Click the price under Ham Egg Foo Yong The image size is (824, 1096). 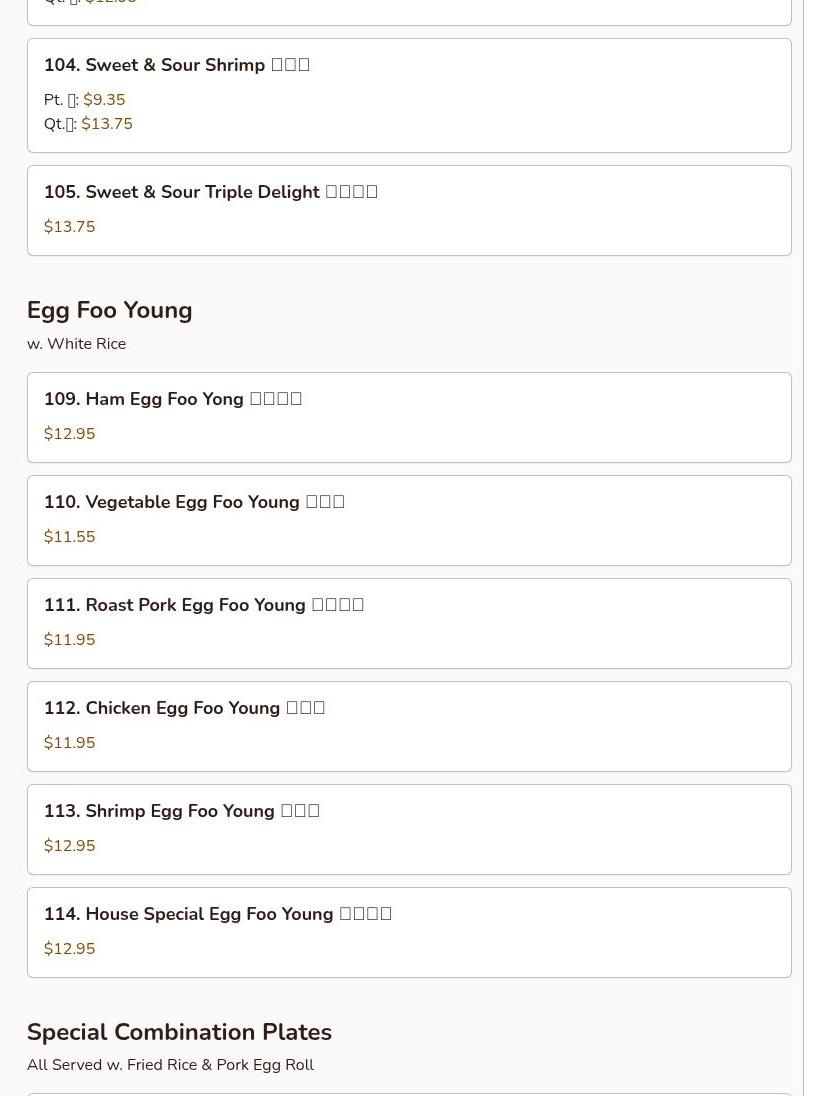[70, 434]
